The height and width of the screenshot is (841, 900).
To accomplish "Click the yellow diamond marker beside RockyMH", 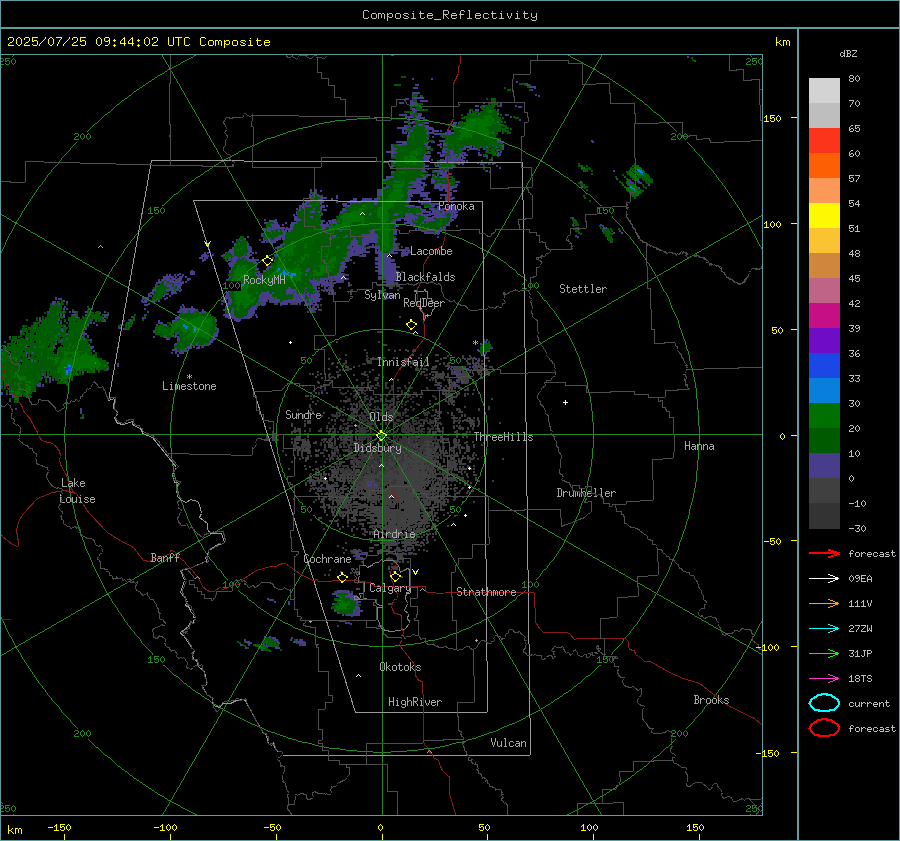I will (267, 261).
